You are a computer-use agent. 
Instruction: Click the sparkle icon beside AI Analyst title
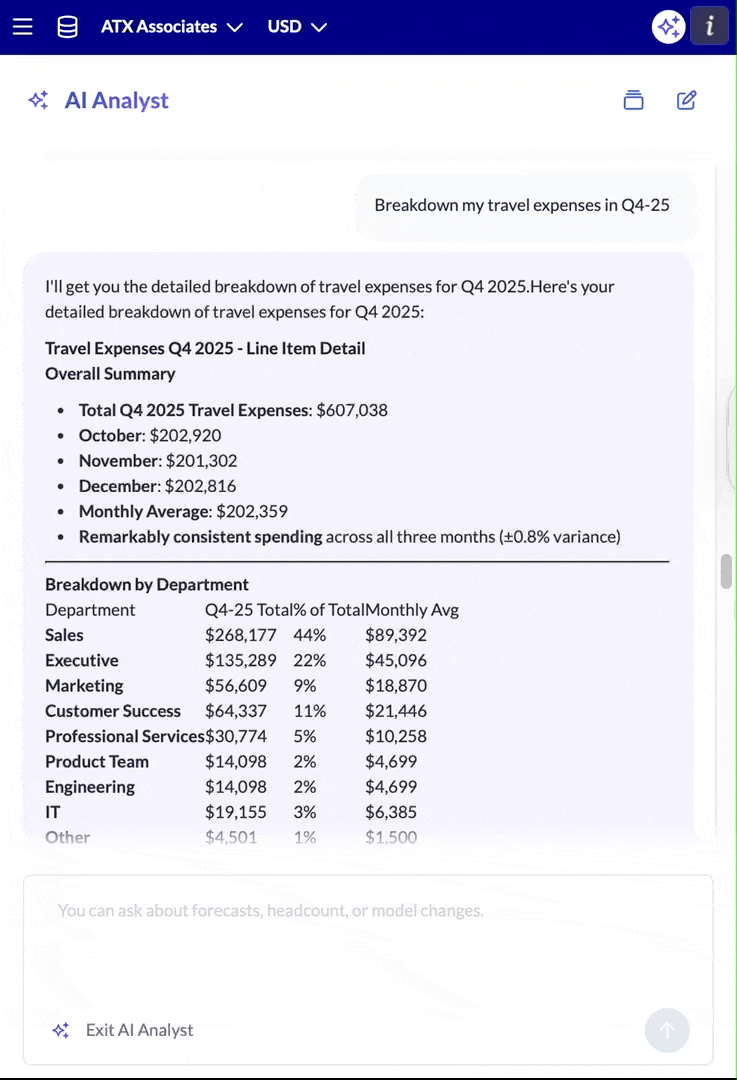(39, 101)
